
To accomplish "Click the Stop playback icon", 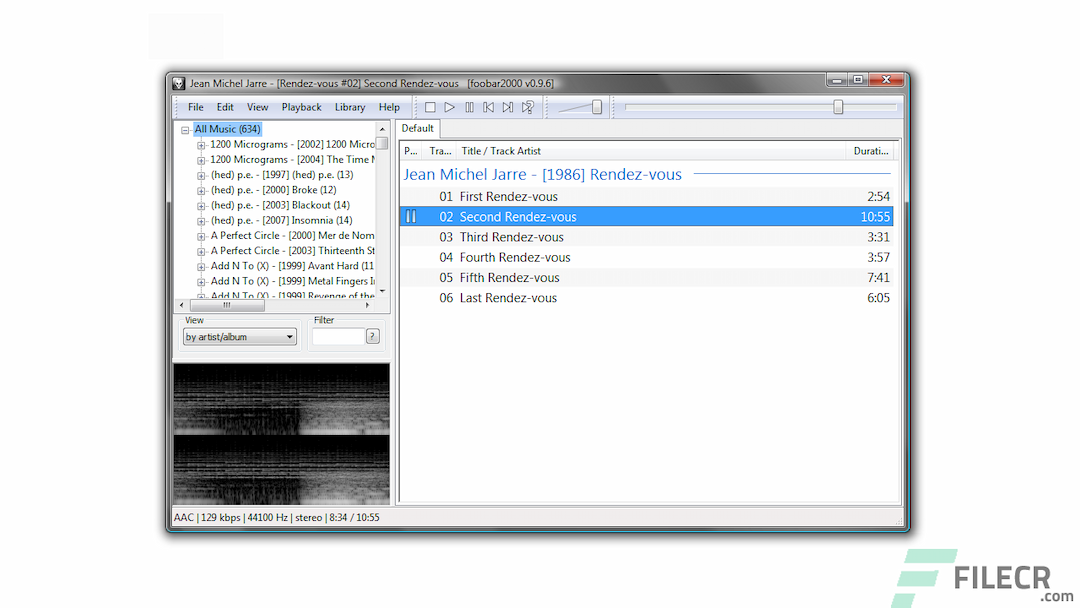I will [430, 107].
